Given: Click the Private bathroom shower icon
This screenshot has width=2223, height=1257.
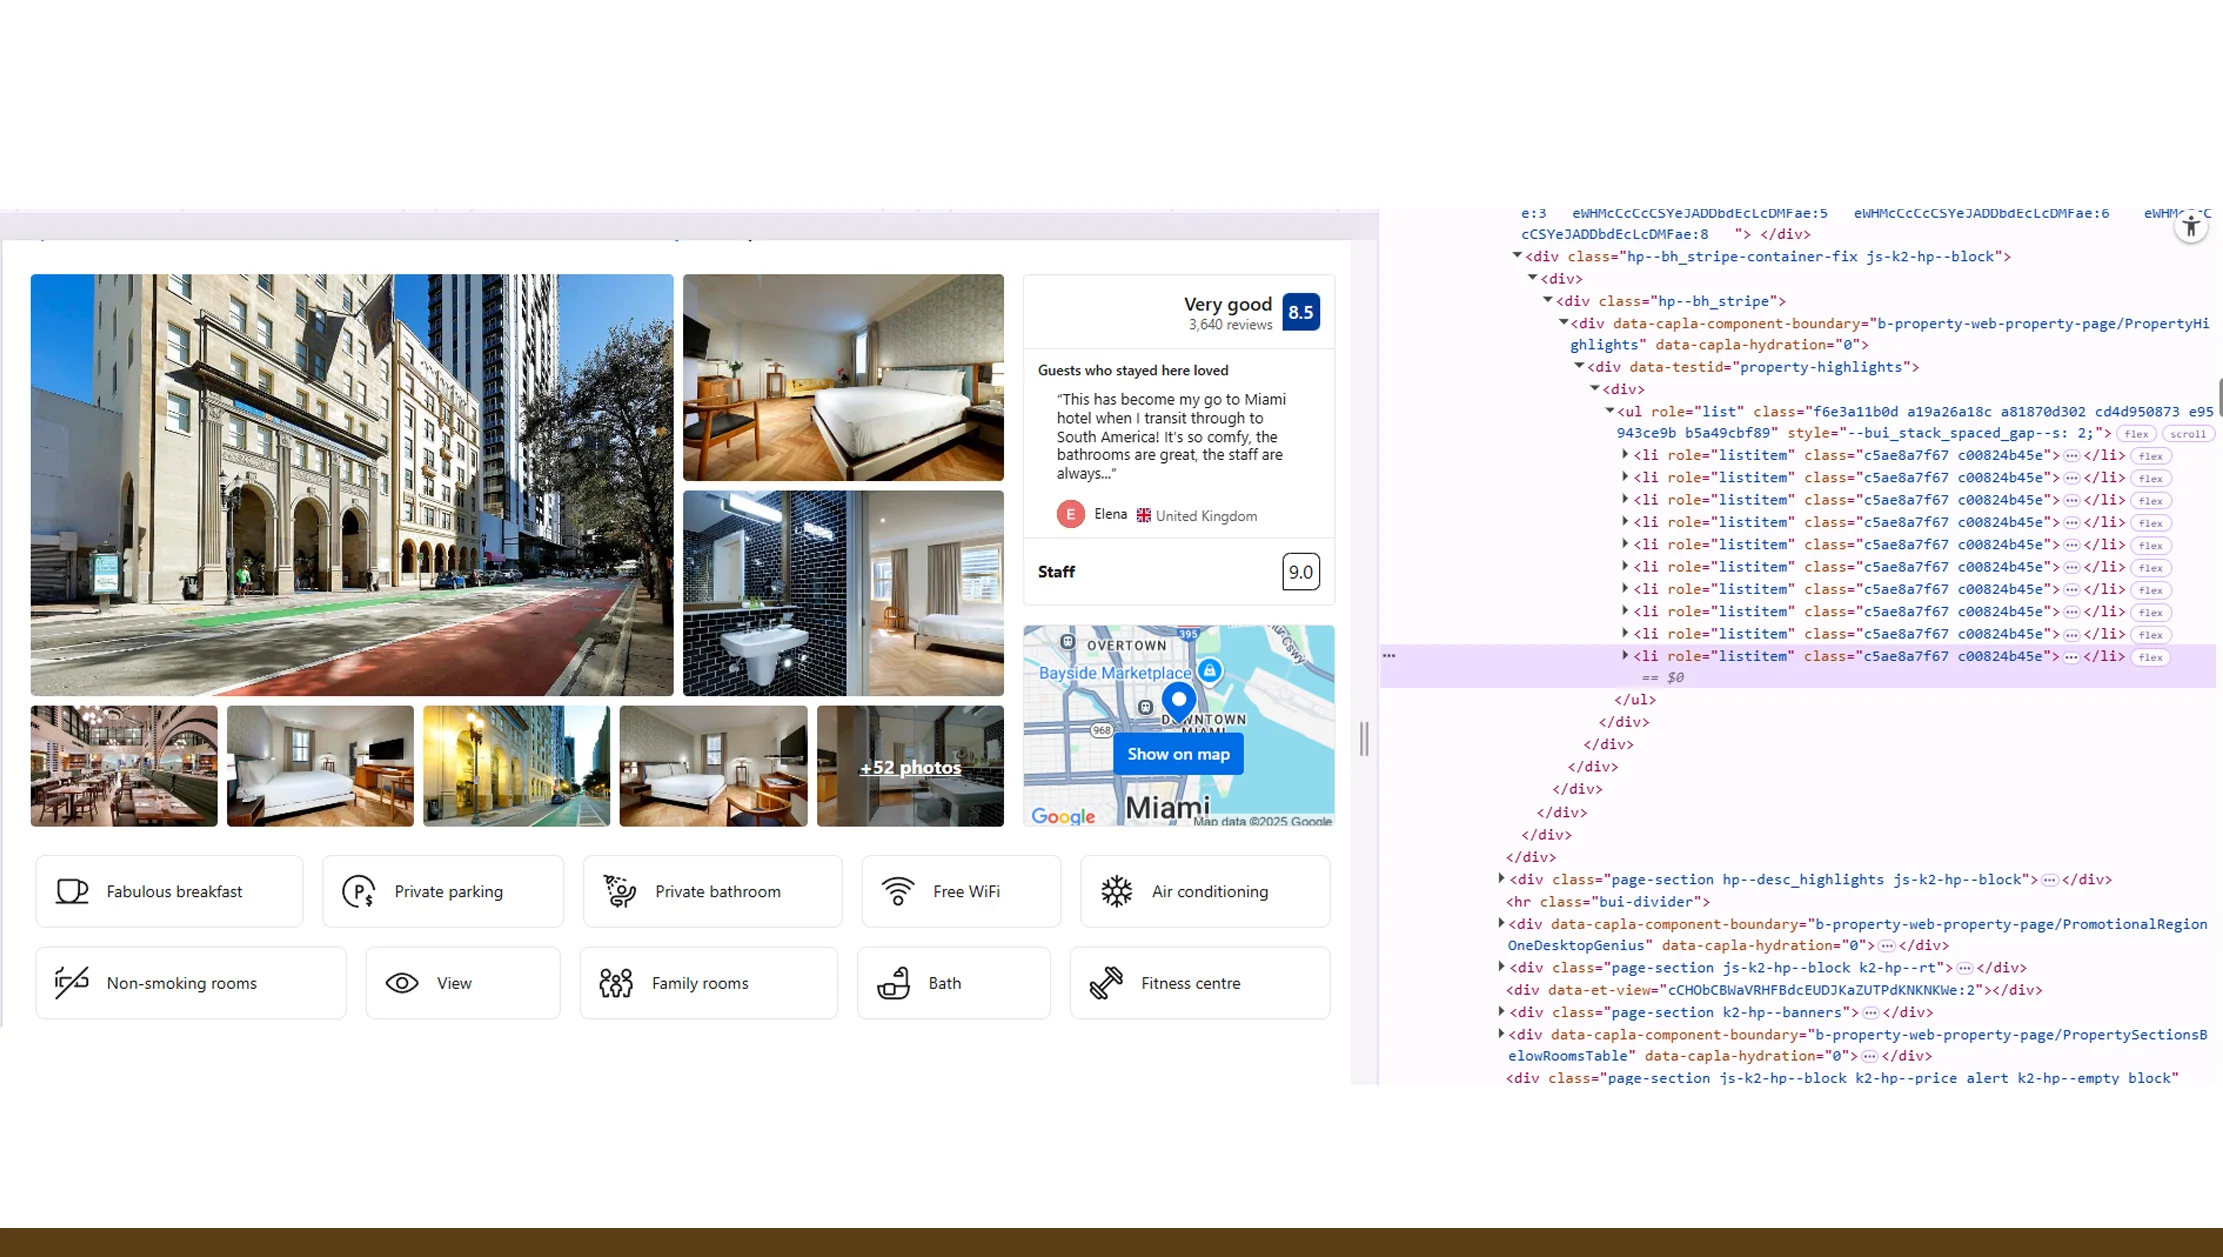Looking at the screenshot, I should click(x=620, y=891).
